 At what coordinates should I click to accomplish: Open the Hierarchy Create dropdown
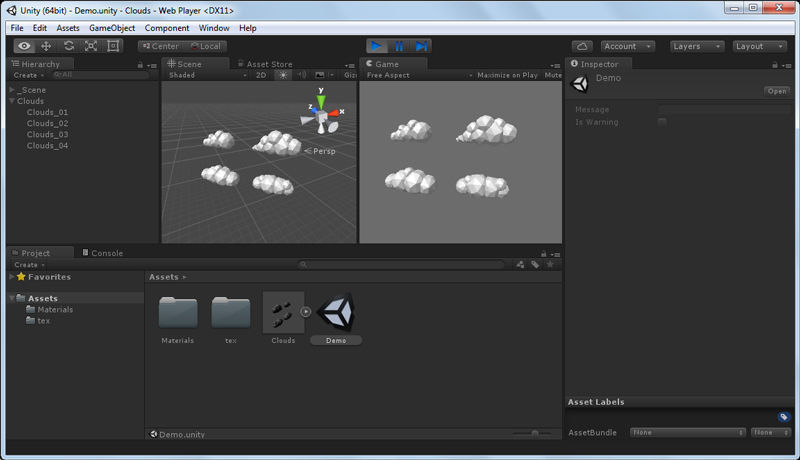29,75
